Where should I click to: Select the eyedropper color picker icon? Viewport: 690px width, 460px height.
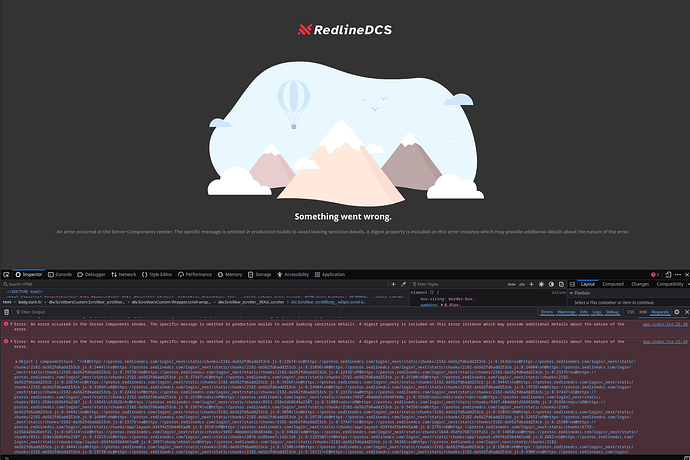(403, 284)
